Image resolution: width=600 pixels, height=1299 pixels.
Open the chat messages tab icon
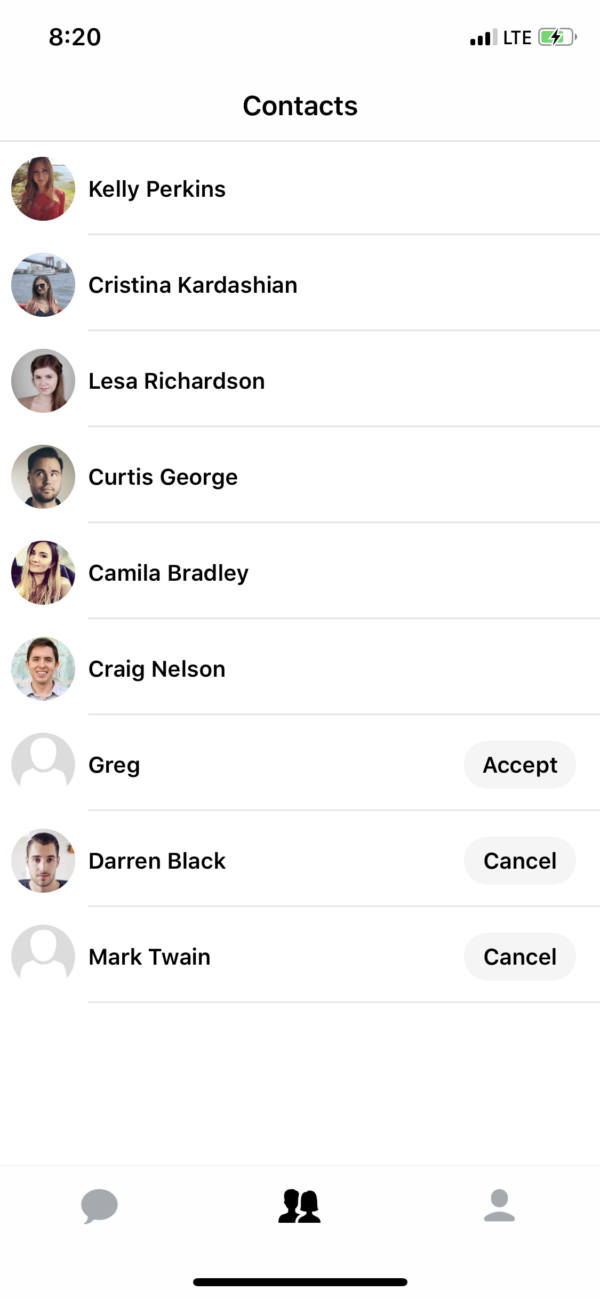point(100,1206)
